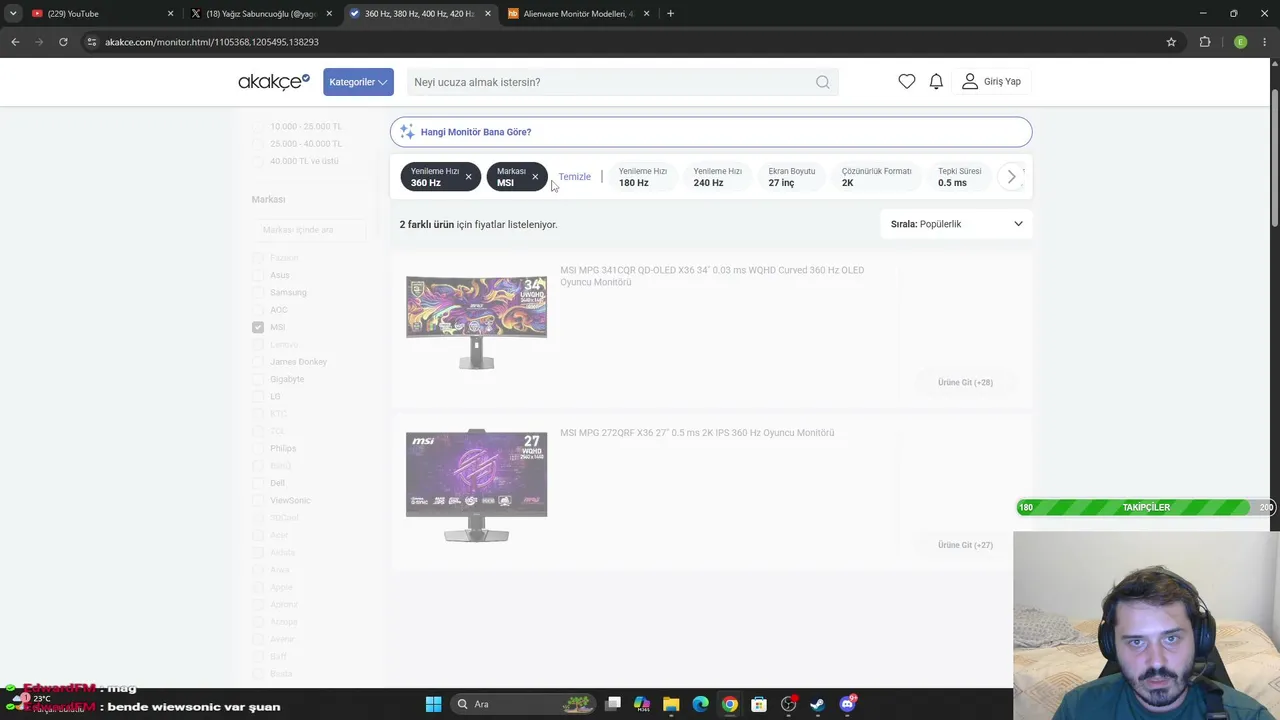This screenshot has height=720, width=1280.
Task: Show more filter chips with right arrow
Action: coord(1011,177)
